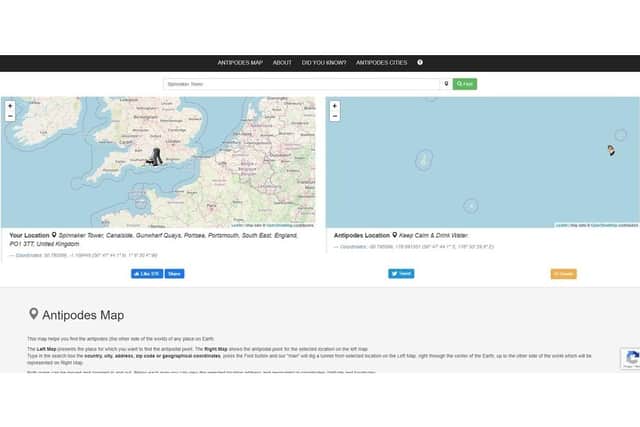Click the Tweet button

(x=401, y=274)
